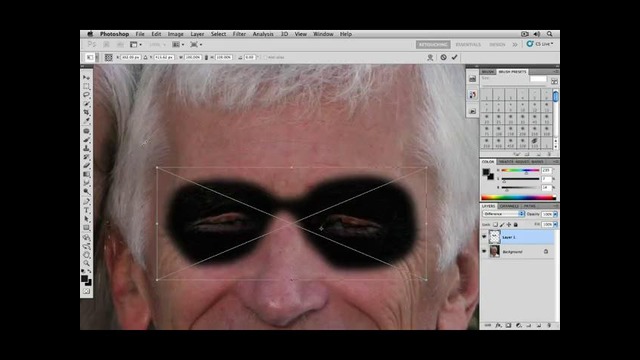Select the Eraser tool
640x360 pixels.
(x=86, y=165)
